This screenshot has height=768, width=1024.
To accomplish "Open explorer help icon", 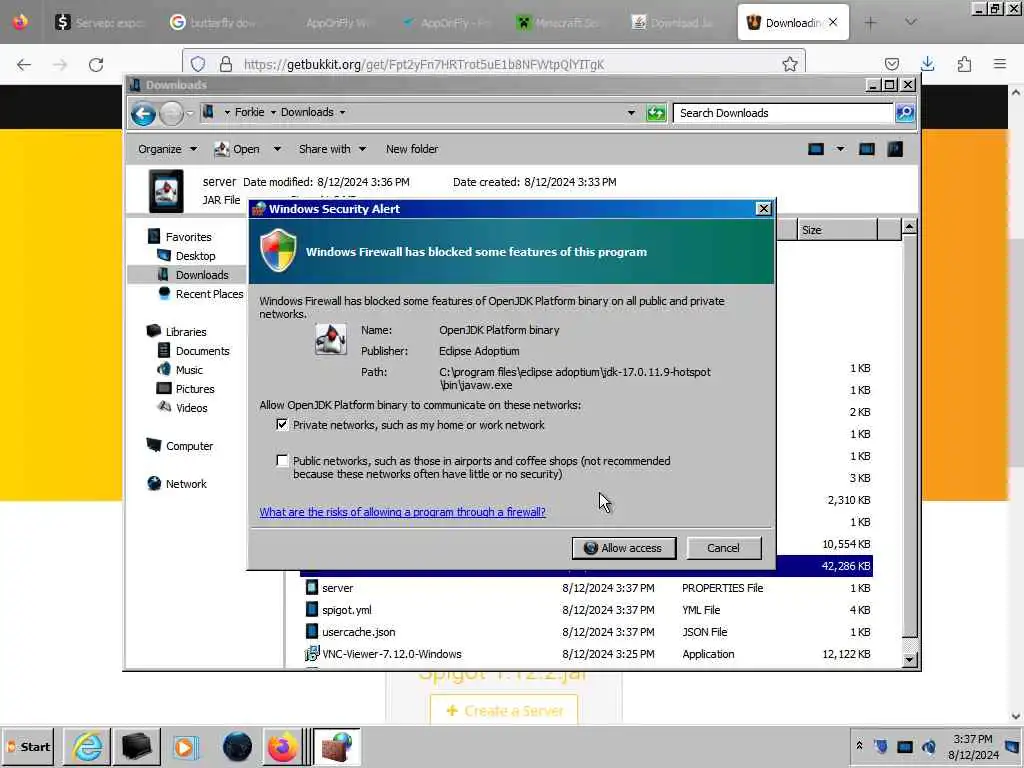I will (895, 149).
